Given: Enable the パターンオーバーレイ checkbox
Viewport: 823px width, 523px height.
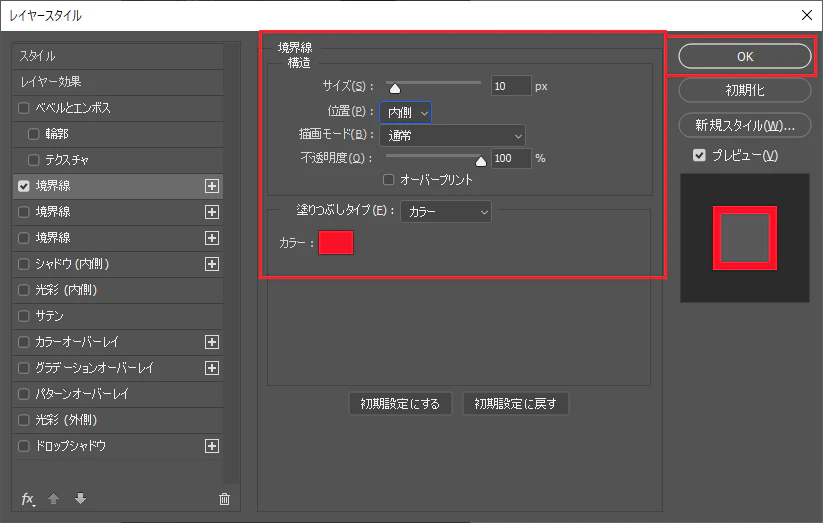Looking at the screenshot, I should (x=24, y=394).
